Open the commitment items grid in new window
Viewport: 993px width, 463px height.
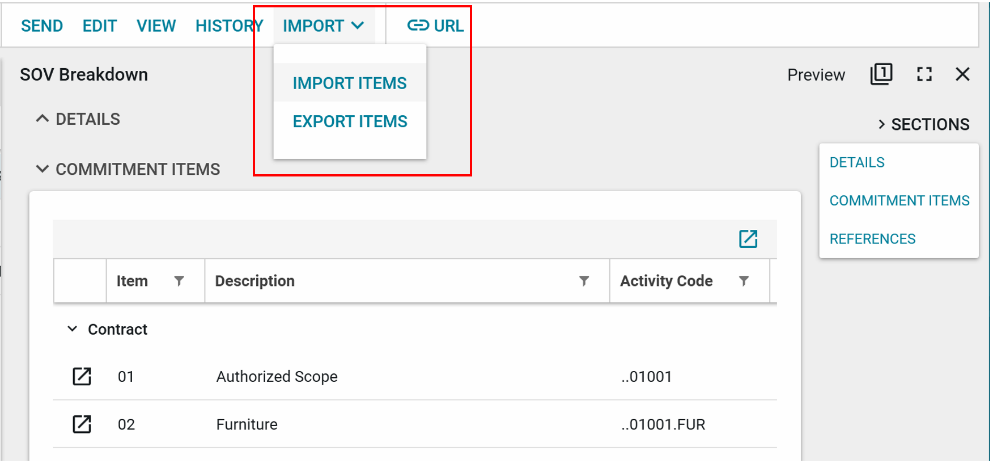click(x=748, y=239)
